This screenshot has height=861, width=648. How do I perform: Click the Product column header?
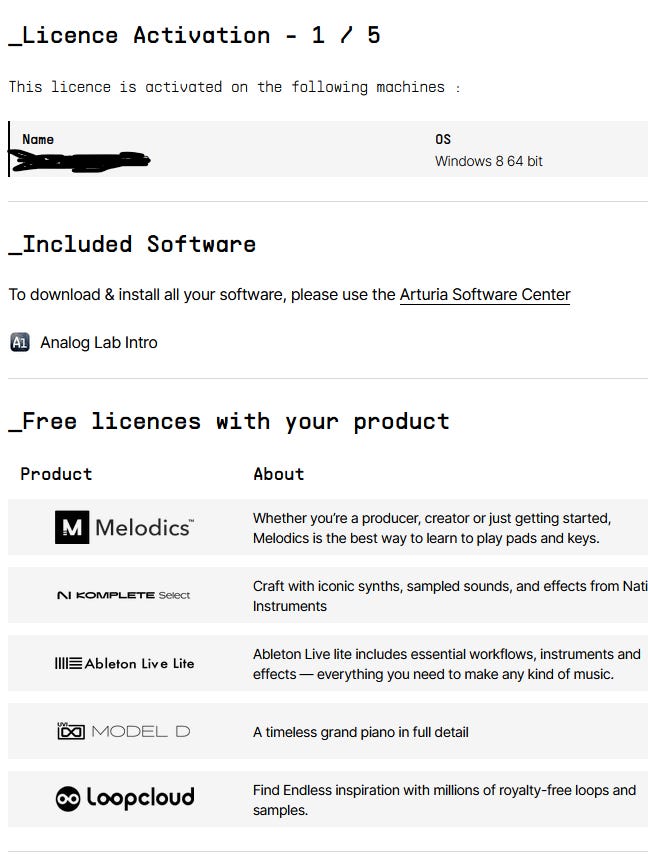pyautogui.click(x=56, y=474)
